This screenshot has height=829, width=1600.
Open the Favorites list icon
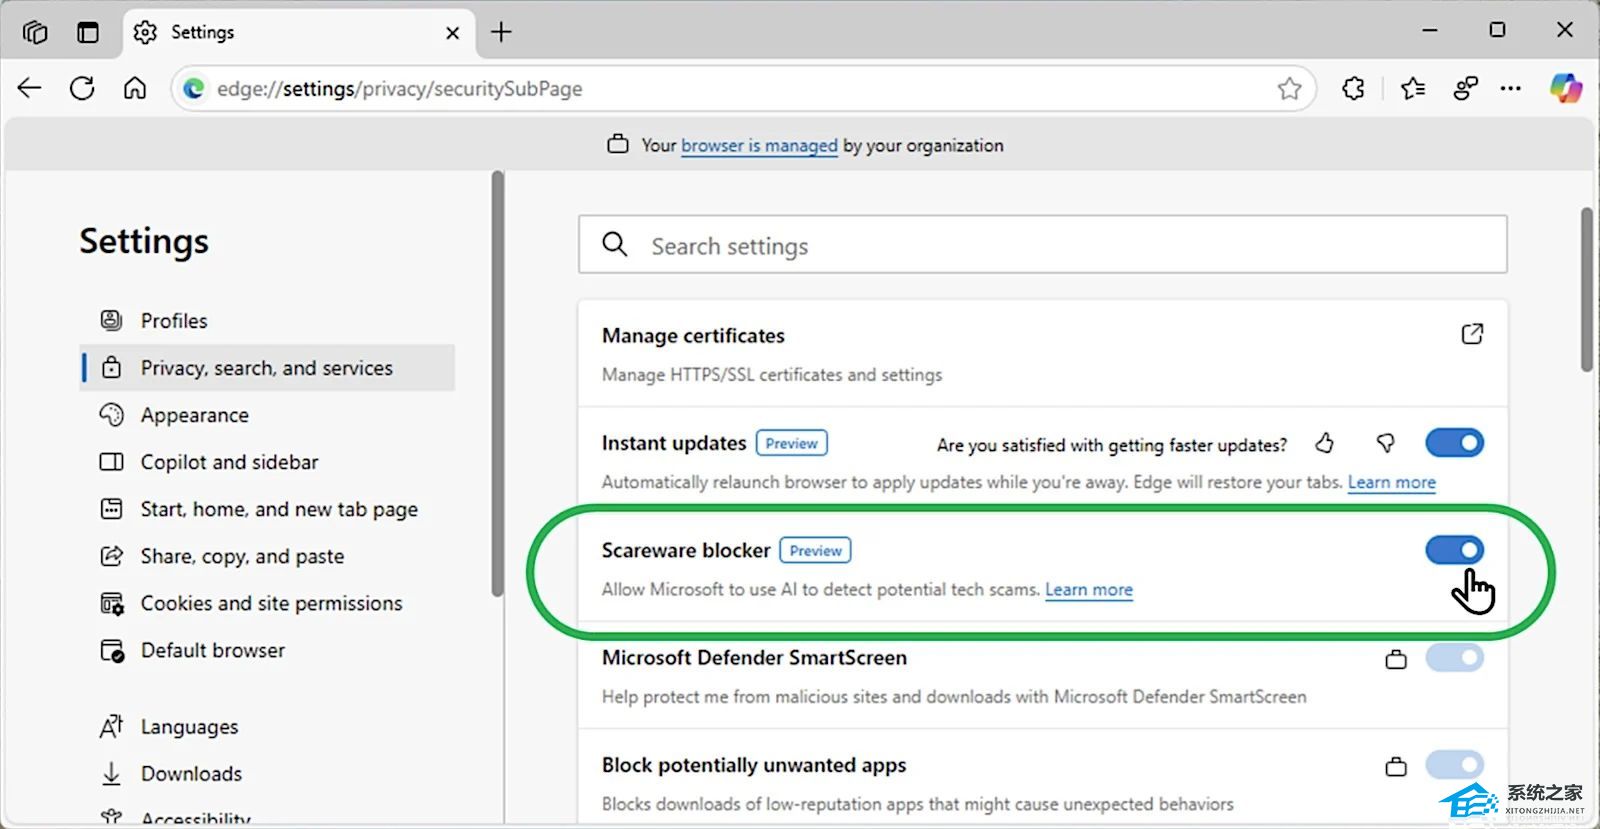(x=1413, y=88)
